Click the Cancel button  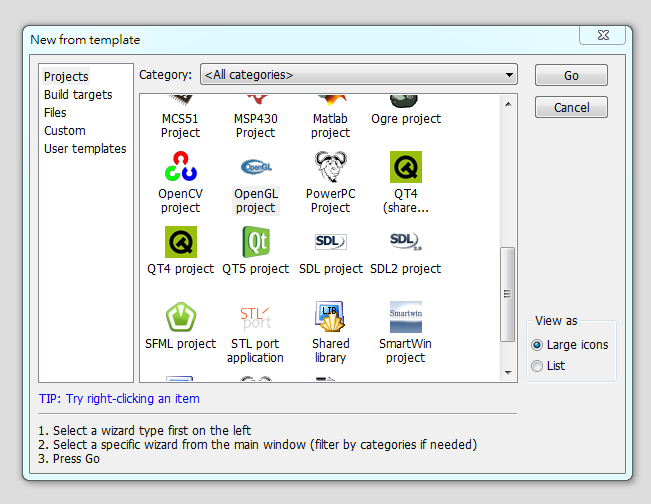pyautogui.click(x=571, y=108)
